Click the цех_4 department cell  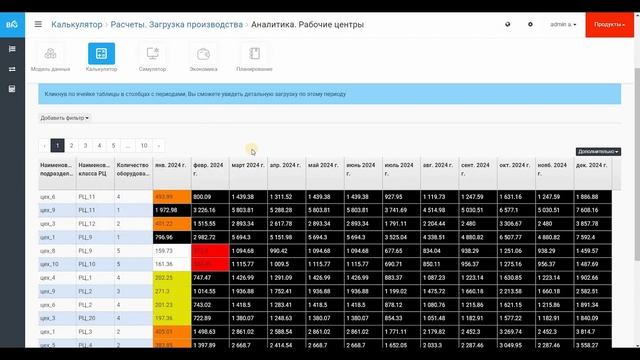[57, 278]
